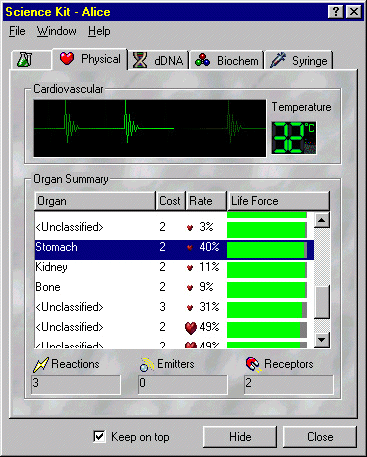The height and width of the screenshot is (457, 367).
Task: Click the heart icon beside 3% rate
Action: click(x=190, y=228)
